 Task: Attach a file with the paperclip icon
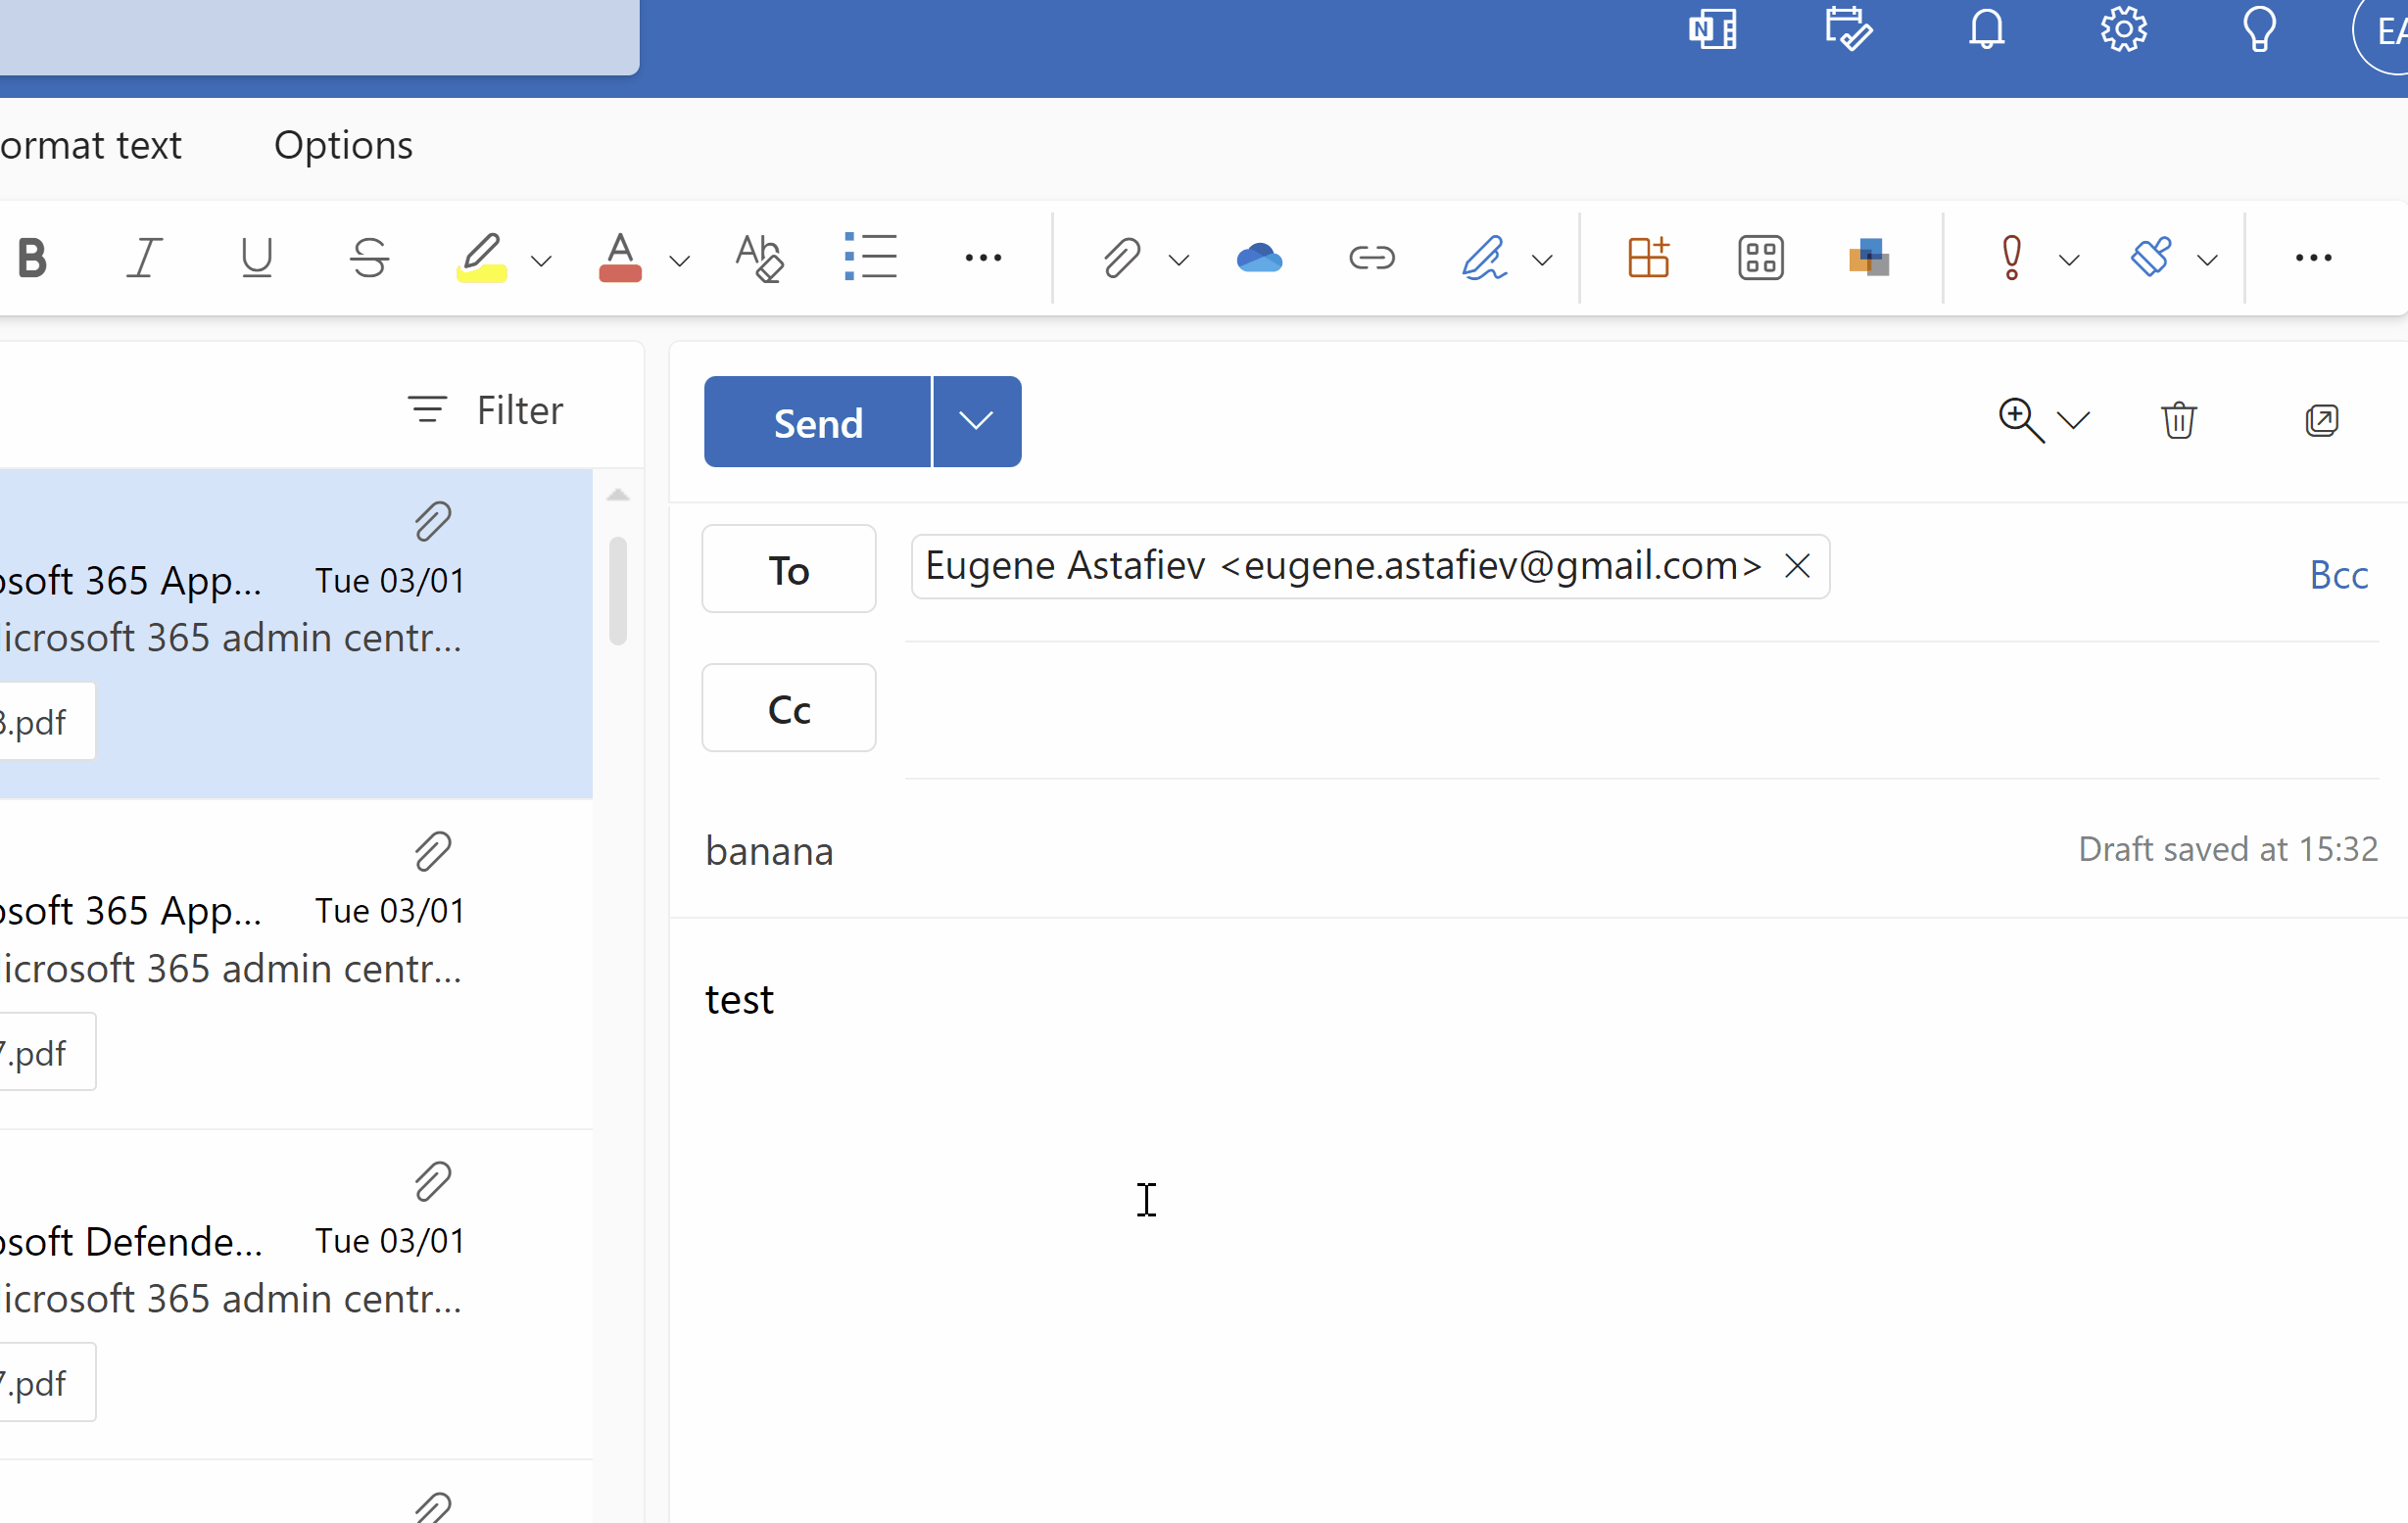[x=1120, y=257]
